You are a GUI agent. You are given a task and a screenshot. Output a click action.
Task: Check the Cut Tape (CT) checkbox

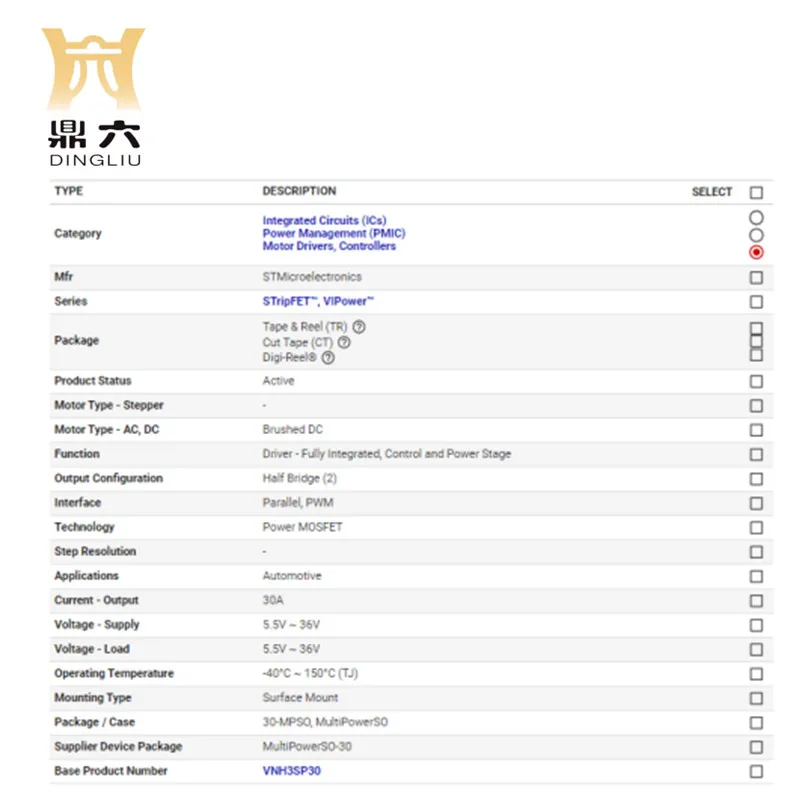756,341
